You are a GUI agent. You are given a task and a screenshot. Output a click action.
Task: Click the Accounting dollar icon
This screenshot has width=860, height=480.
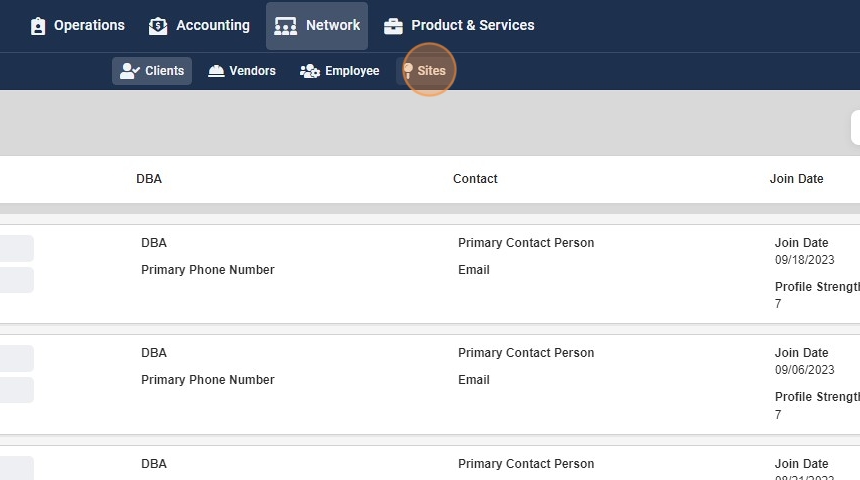tap(158, 26)
